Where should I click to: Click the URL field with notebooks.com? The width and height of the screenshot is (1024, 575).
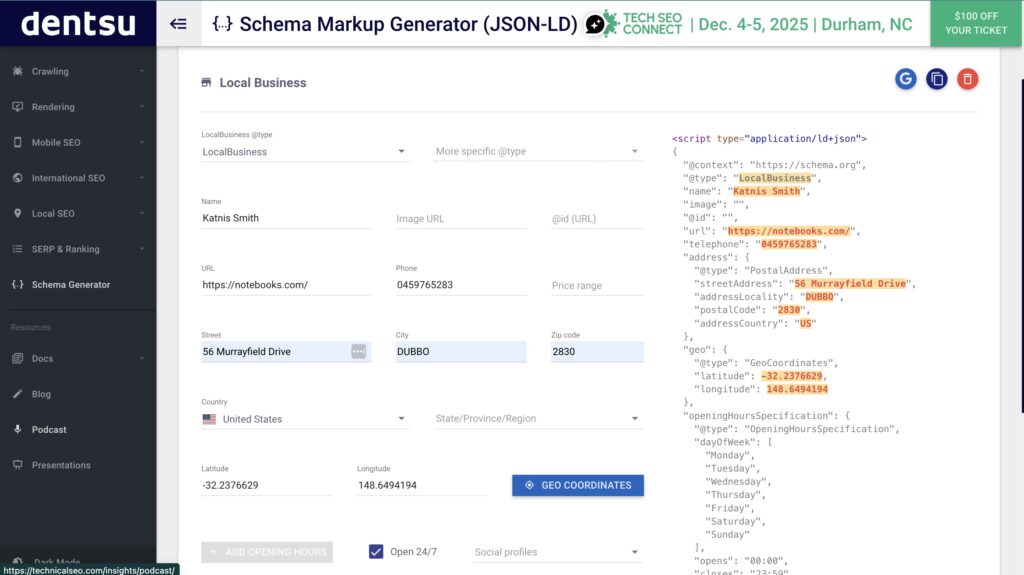[286, 285]
